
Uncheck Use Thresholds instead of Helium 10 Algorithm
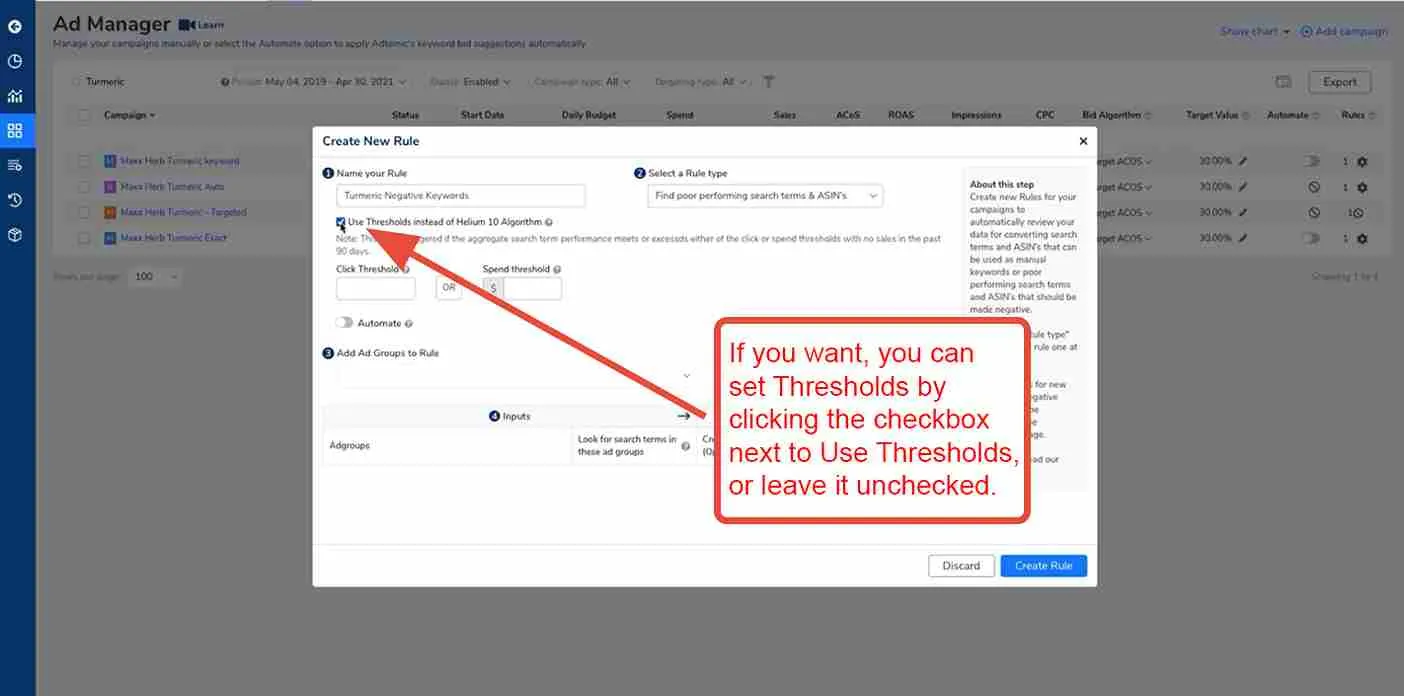340,221
